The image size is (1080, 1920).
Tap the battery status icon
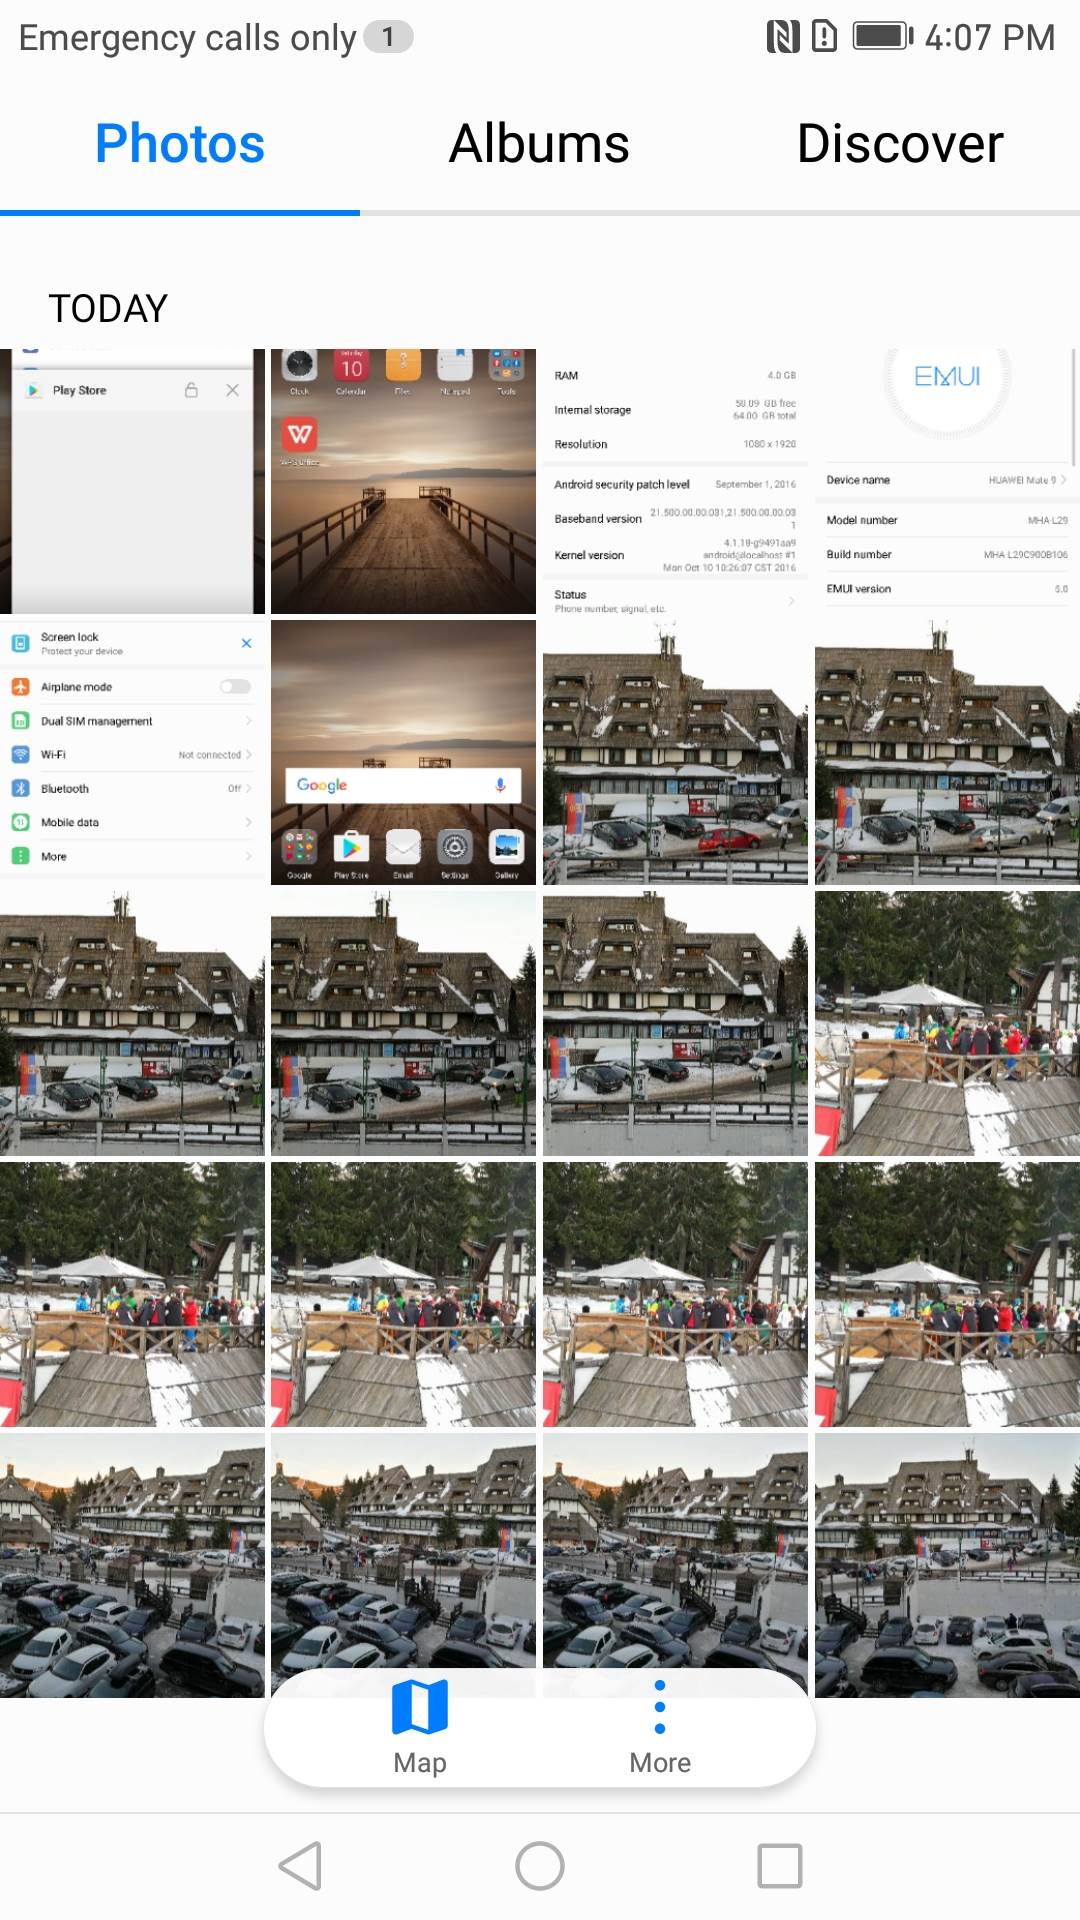click(882, 37)
